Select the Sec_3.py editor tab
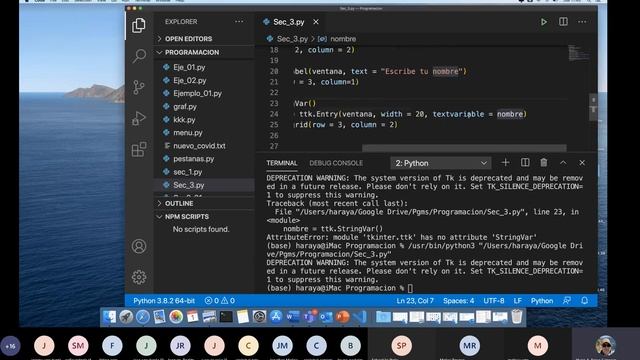Screen dimensions: 640x360 289,22
